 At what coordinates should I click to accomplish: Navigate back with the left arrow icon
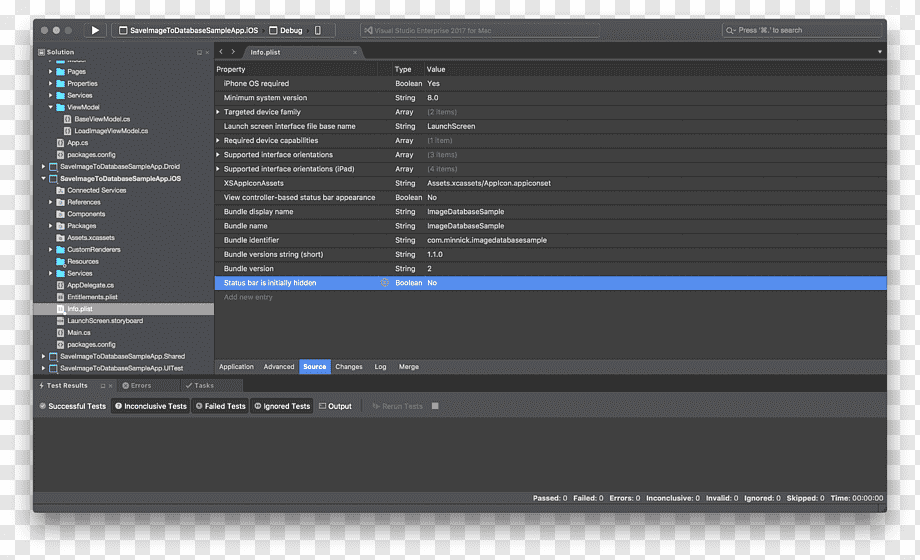[x=221, y=52]
